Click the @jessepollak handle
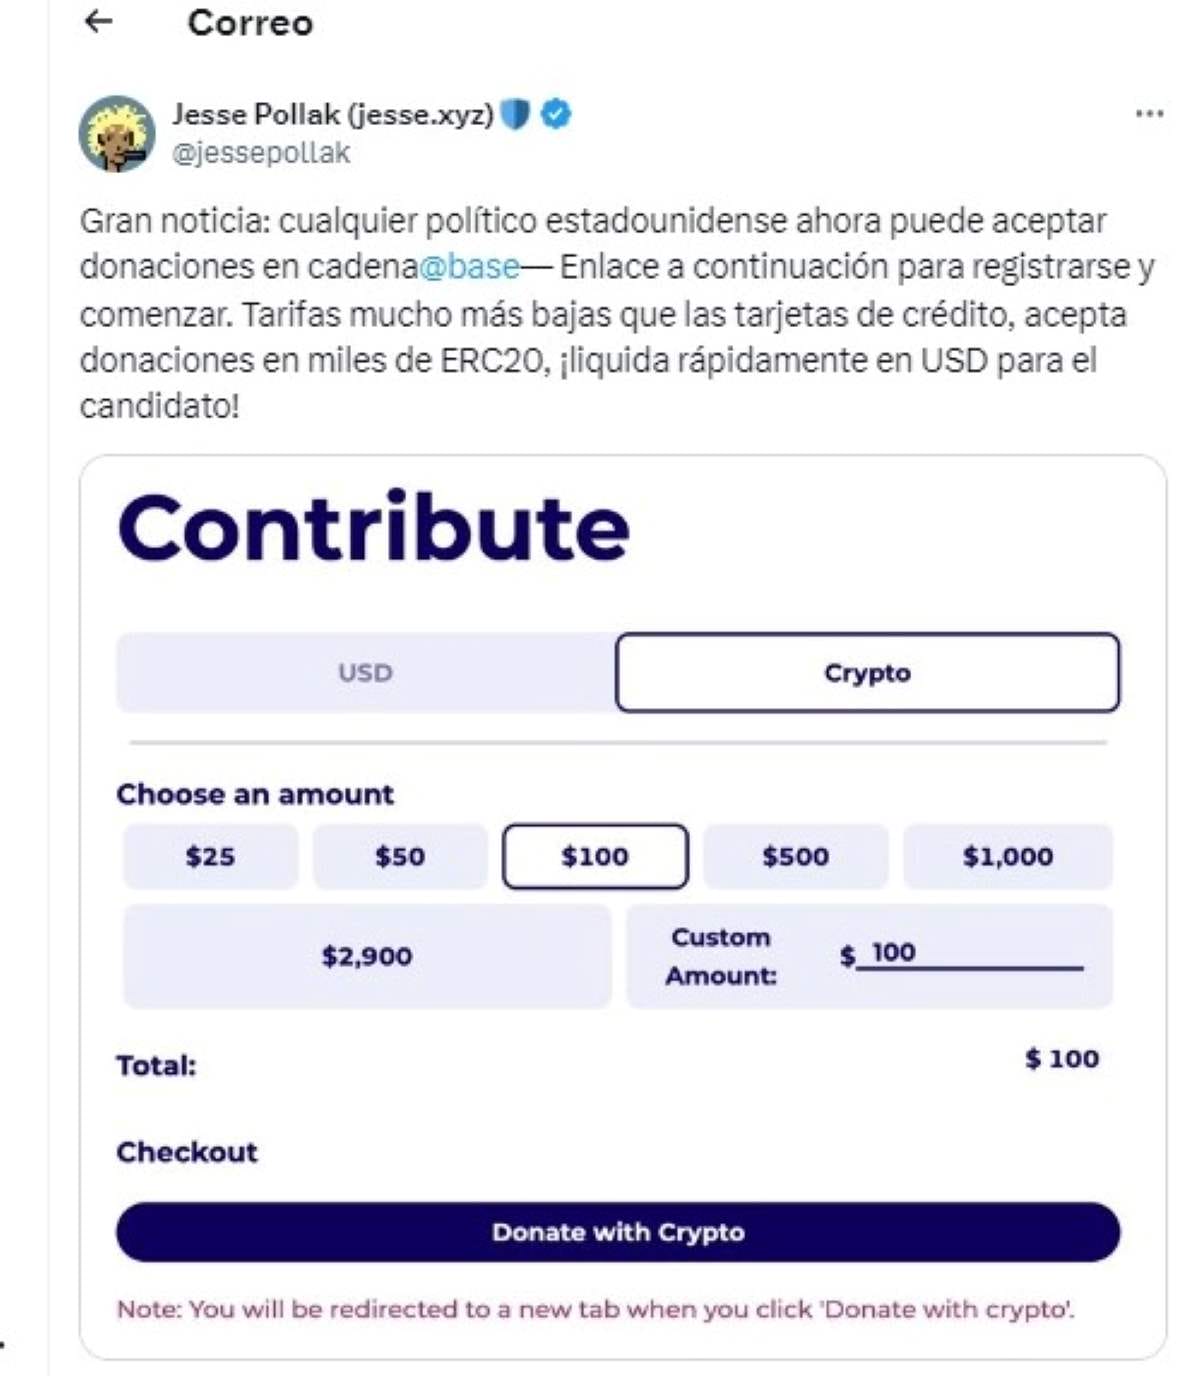 (261, 153)
